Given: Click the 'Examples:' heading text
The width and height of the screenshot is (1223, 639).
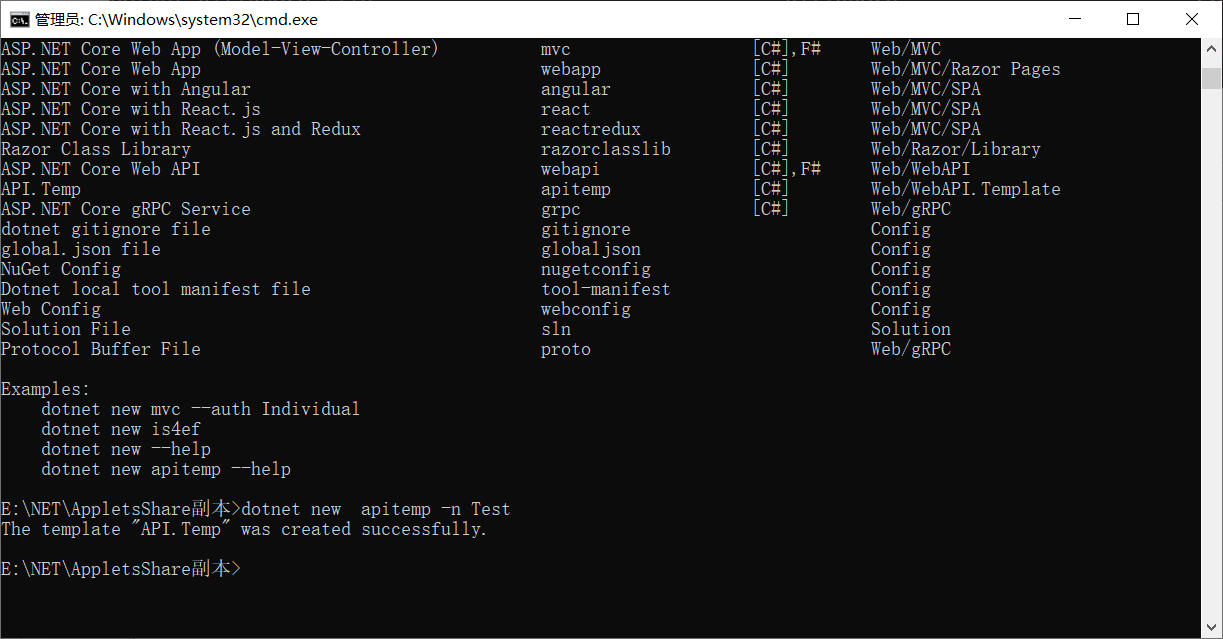Looking at the screenshot, I should pos(46,389).
